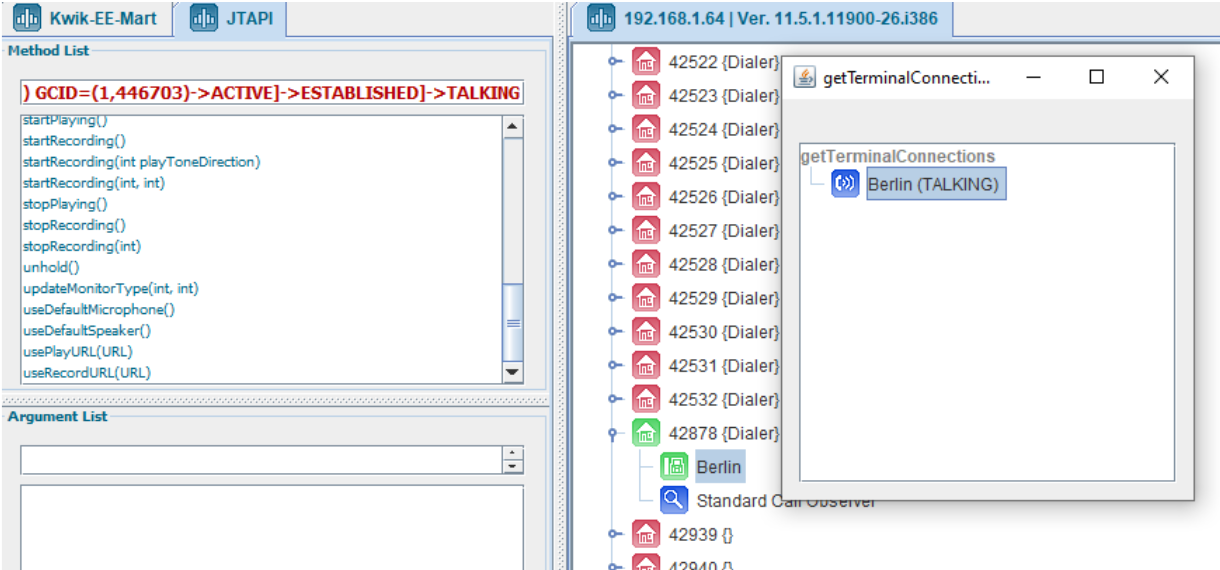Select usePlayURL(URL) method
The image size is (1220, 570).
pyautogui.click(x=77, y=351)
